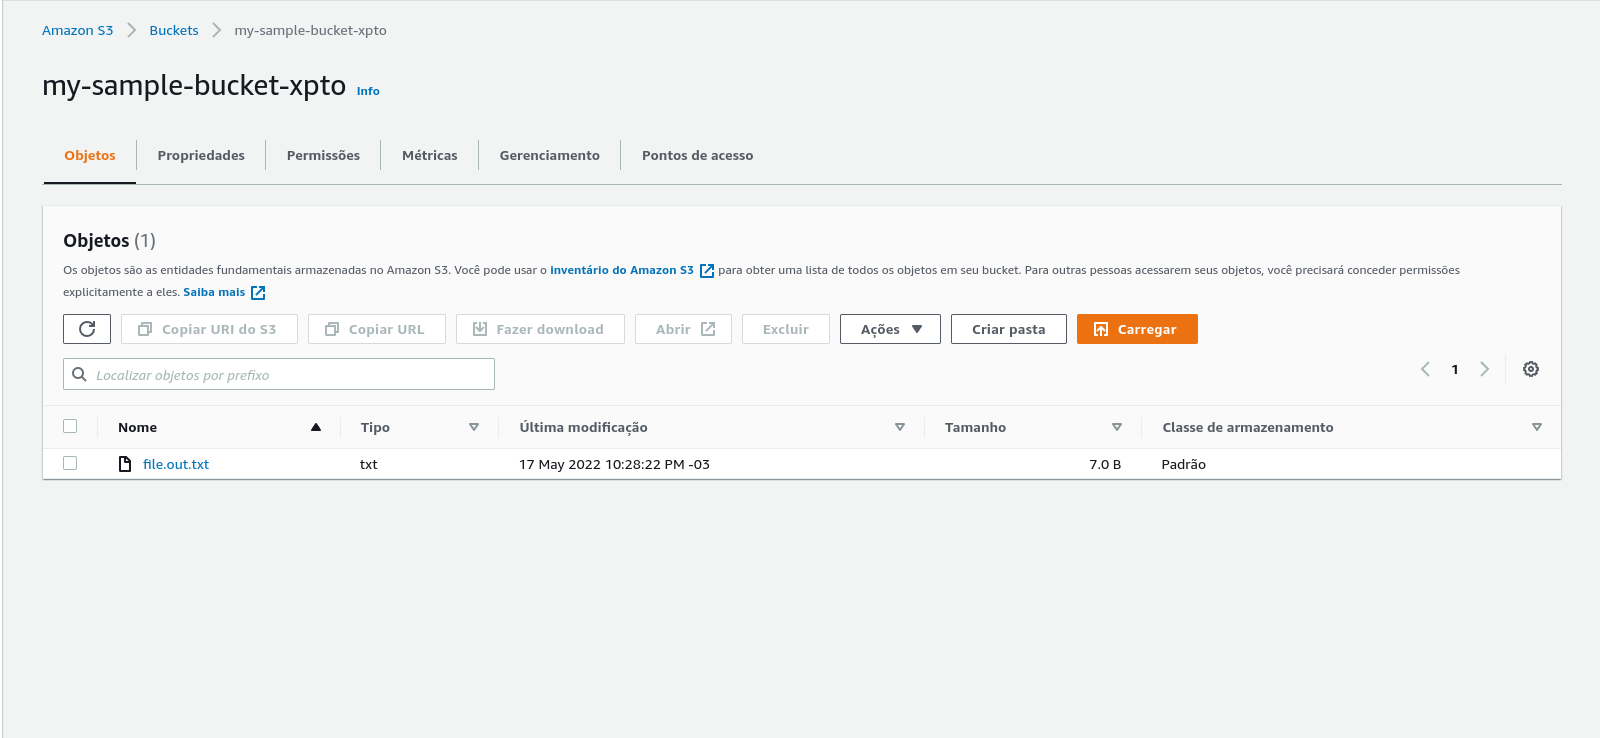The width and height of the screenshot is (1600, 738).
Task: Switch to the Objetos tab
Action: [x=90, y=155]
